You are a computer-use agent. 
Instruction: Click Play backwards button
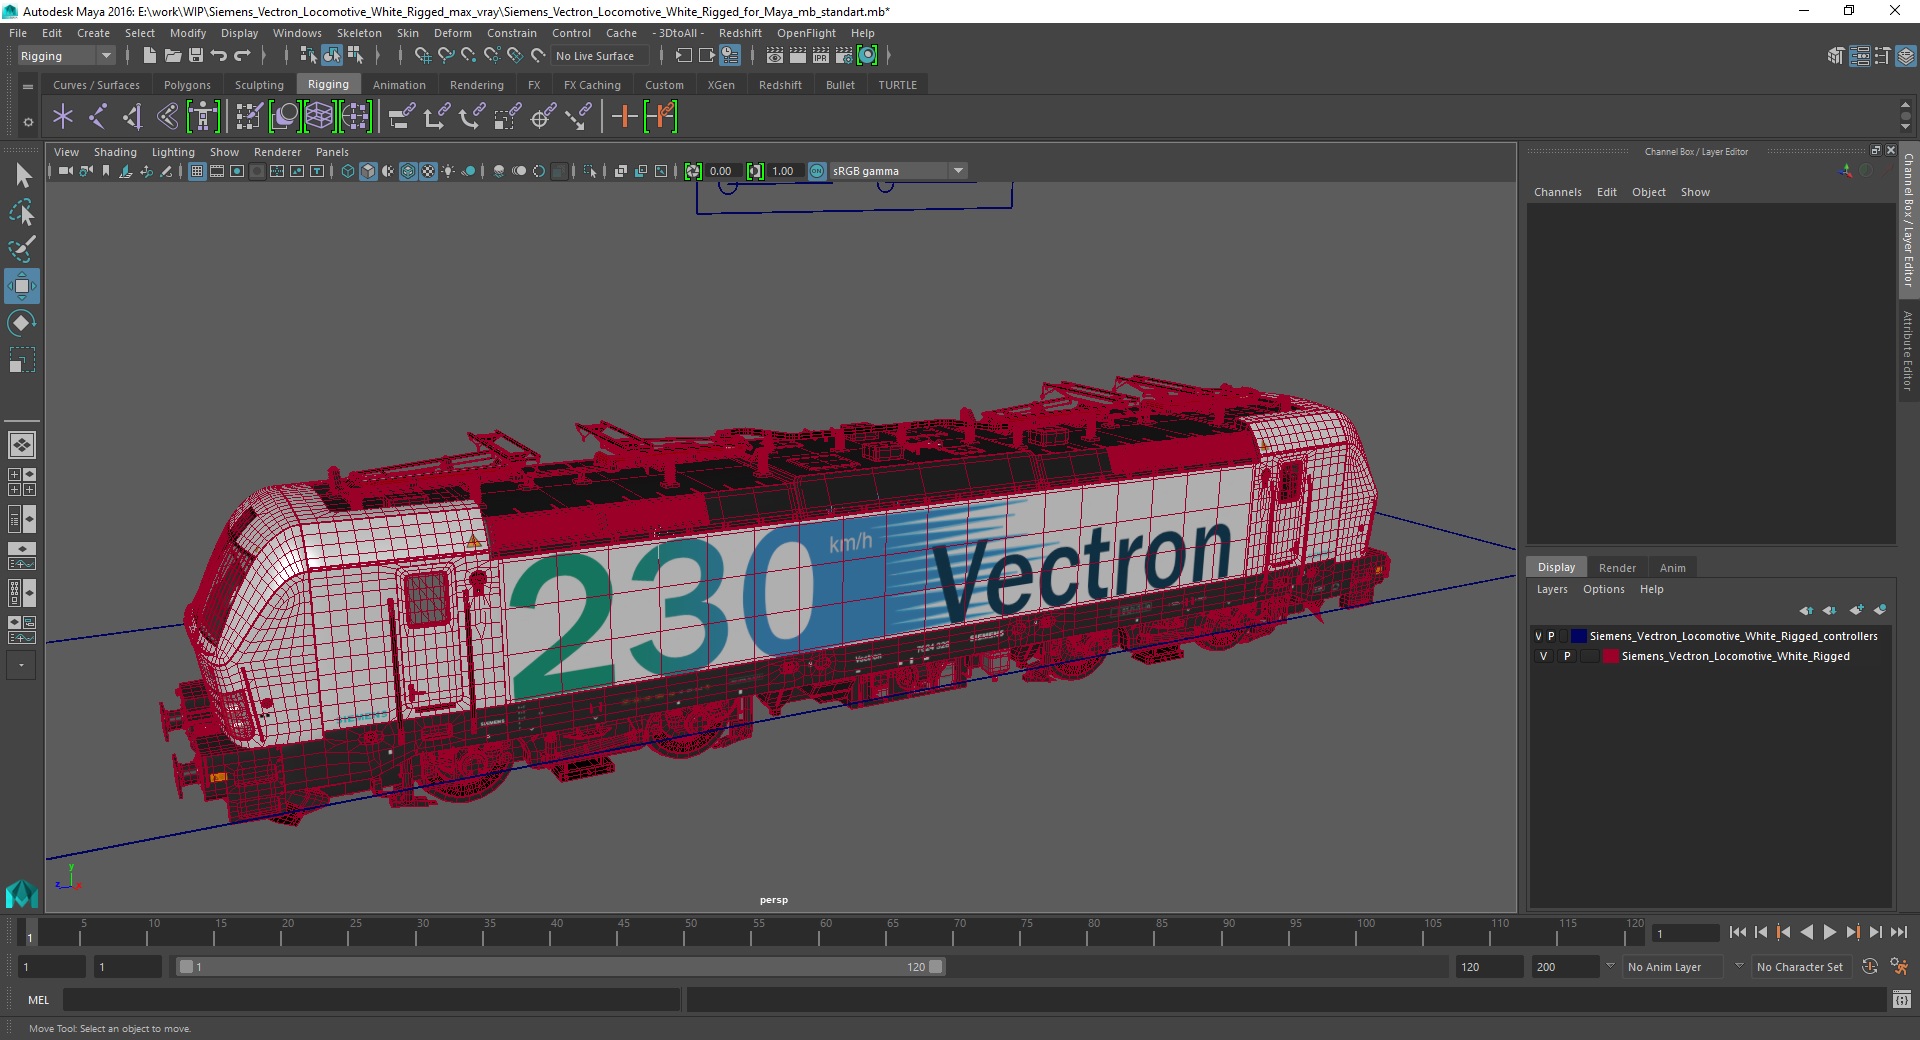click(1807, 932)
